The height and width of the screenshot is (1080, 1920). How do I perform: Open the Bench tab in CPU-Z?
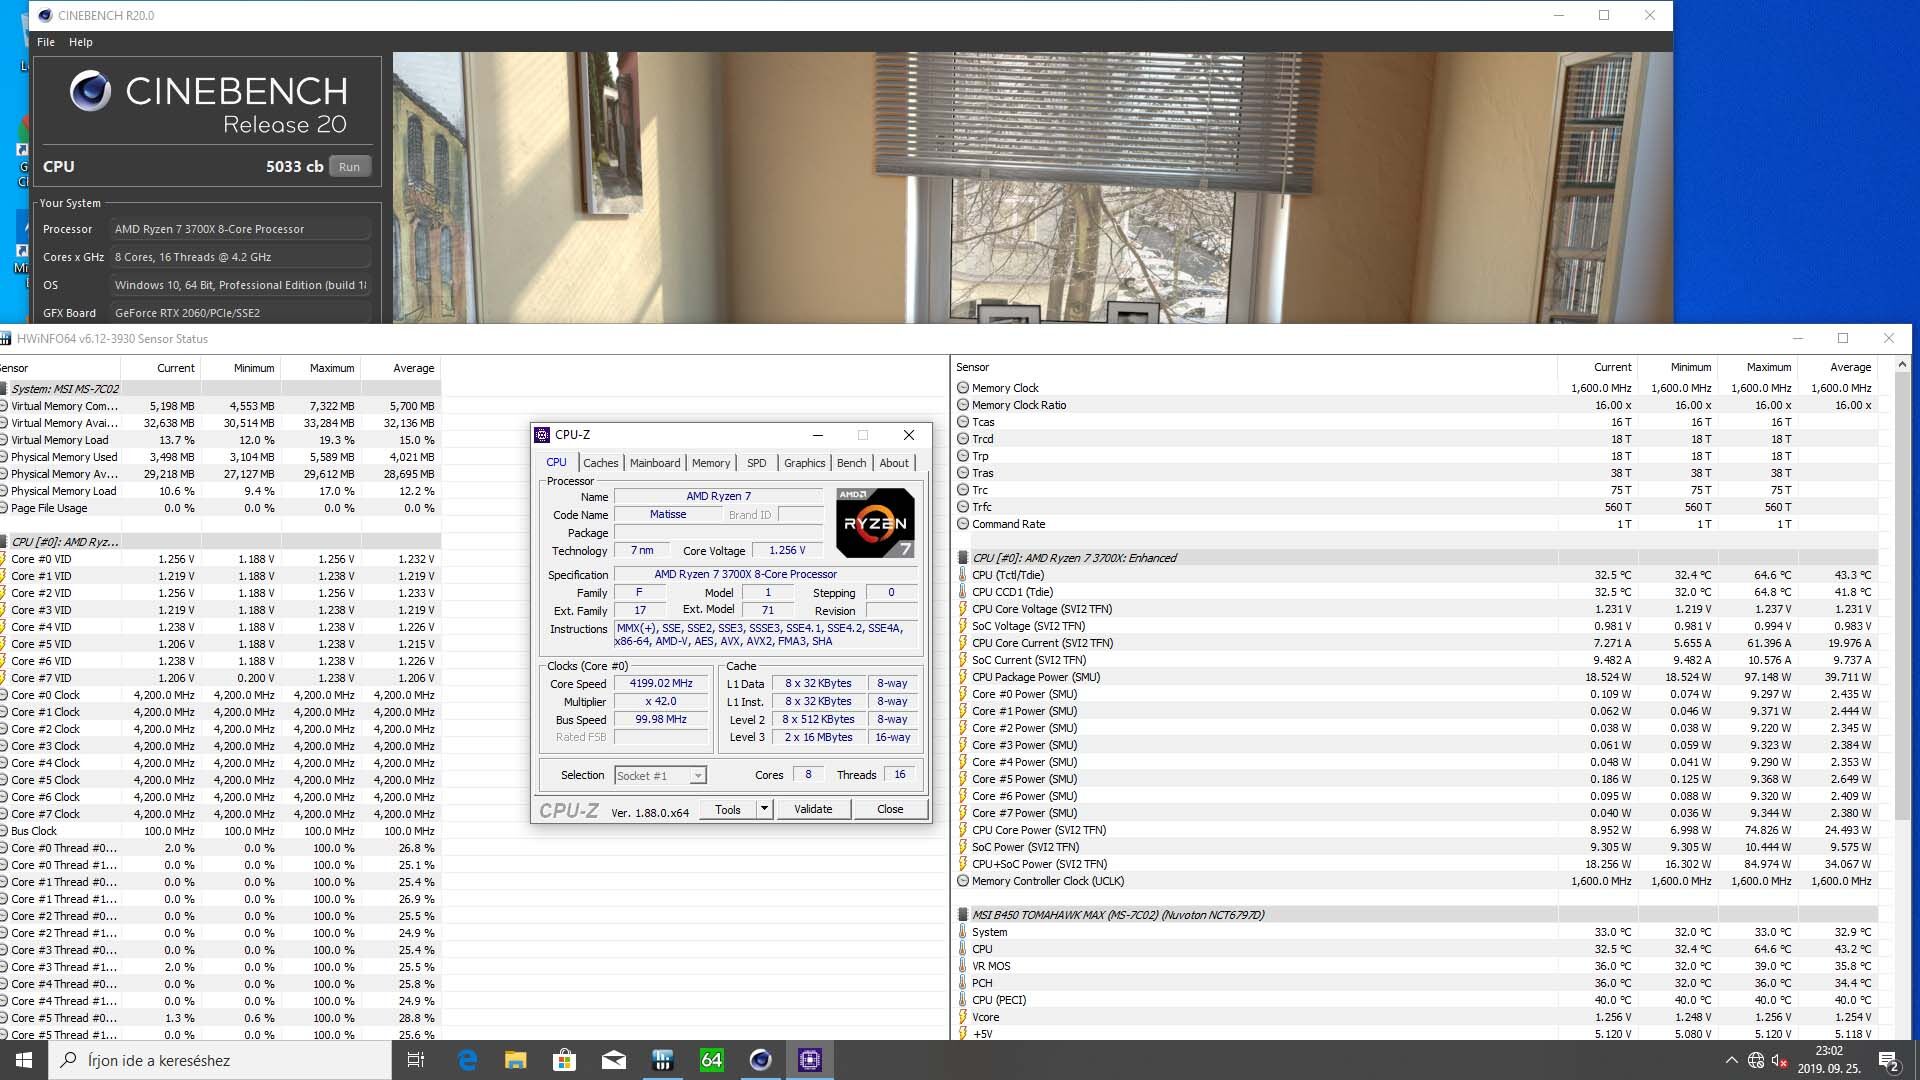pos(851,463)
